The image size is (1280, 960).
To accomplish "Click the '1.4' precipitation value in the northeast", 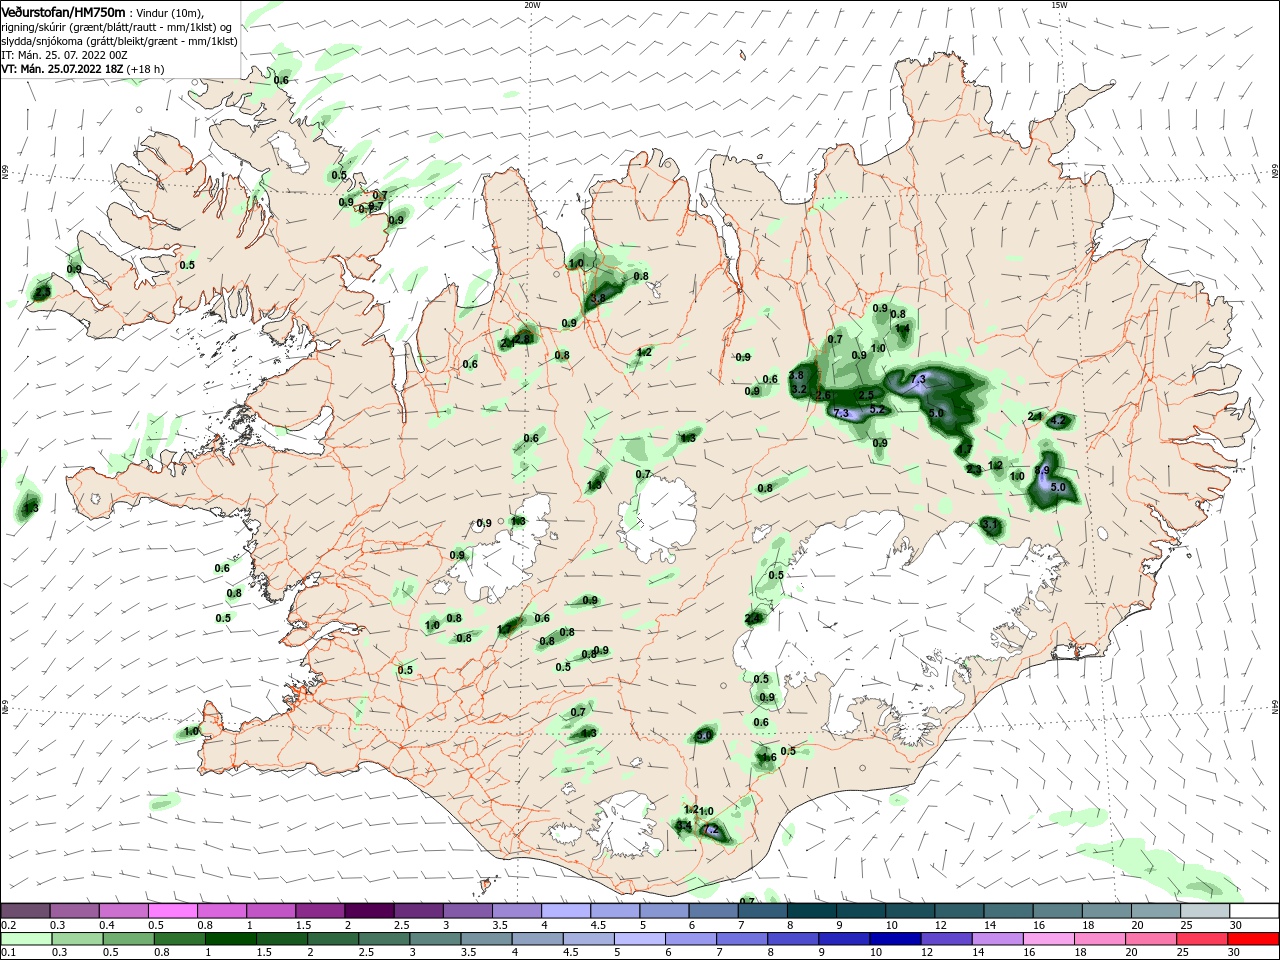I will [x=902, y=328].
